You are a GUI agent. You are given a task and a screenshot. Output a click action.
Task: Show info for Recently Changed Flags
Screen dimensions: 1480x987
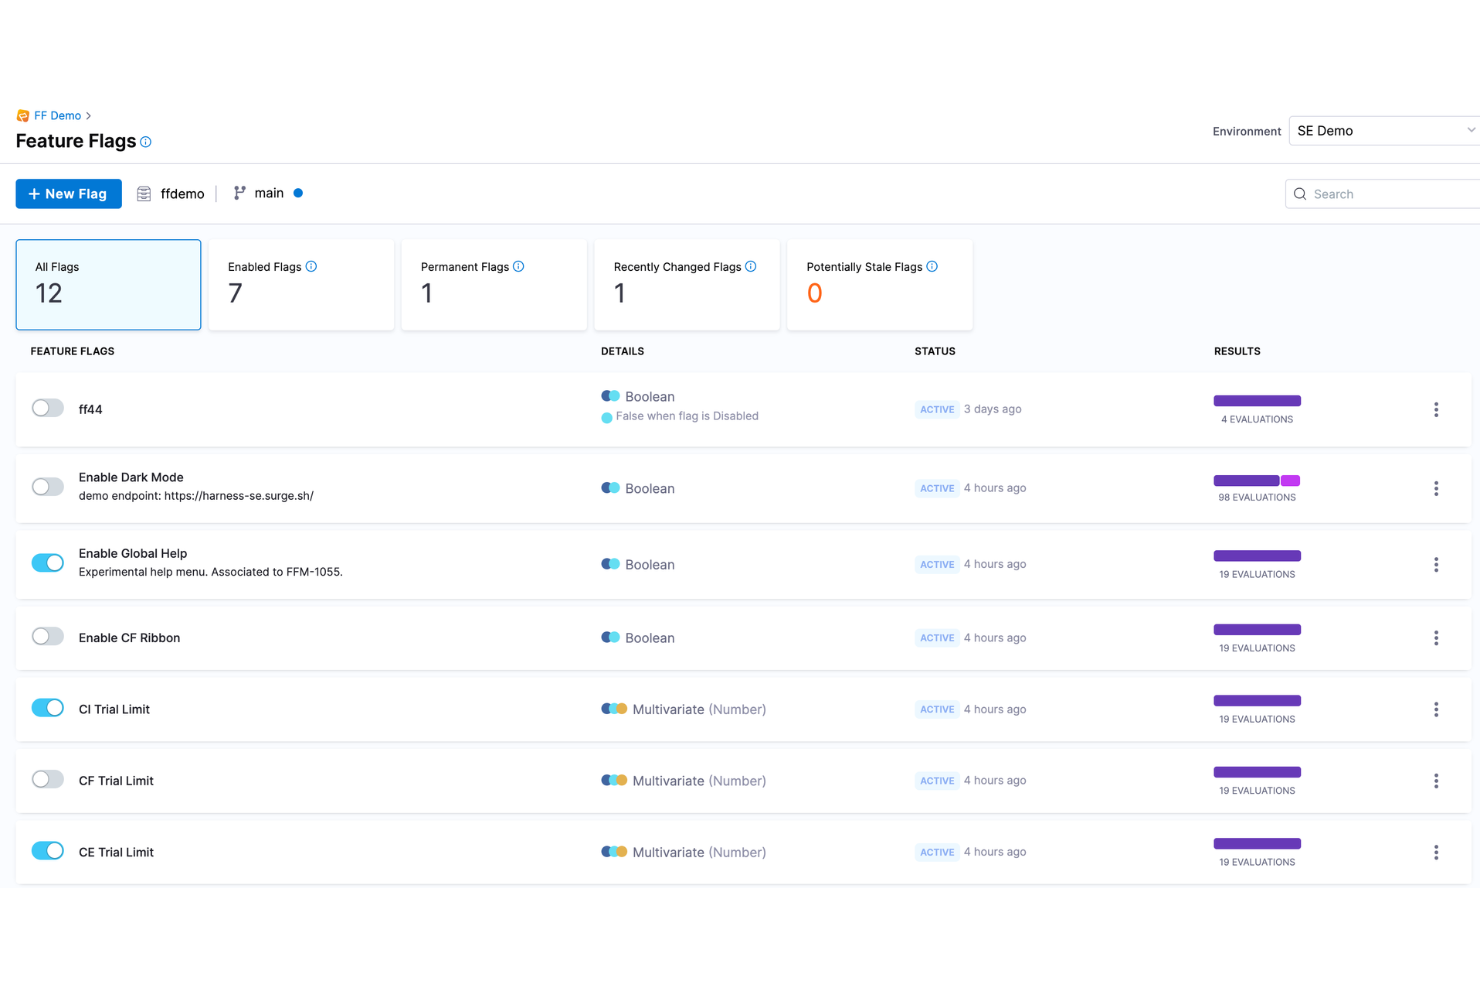tap(751, 266)
